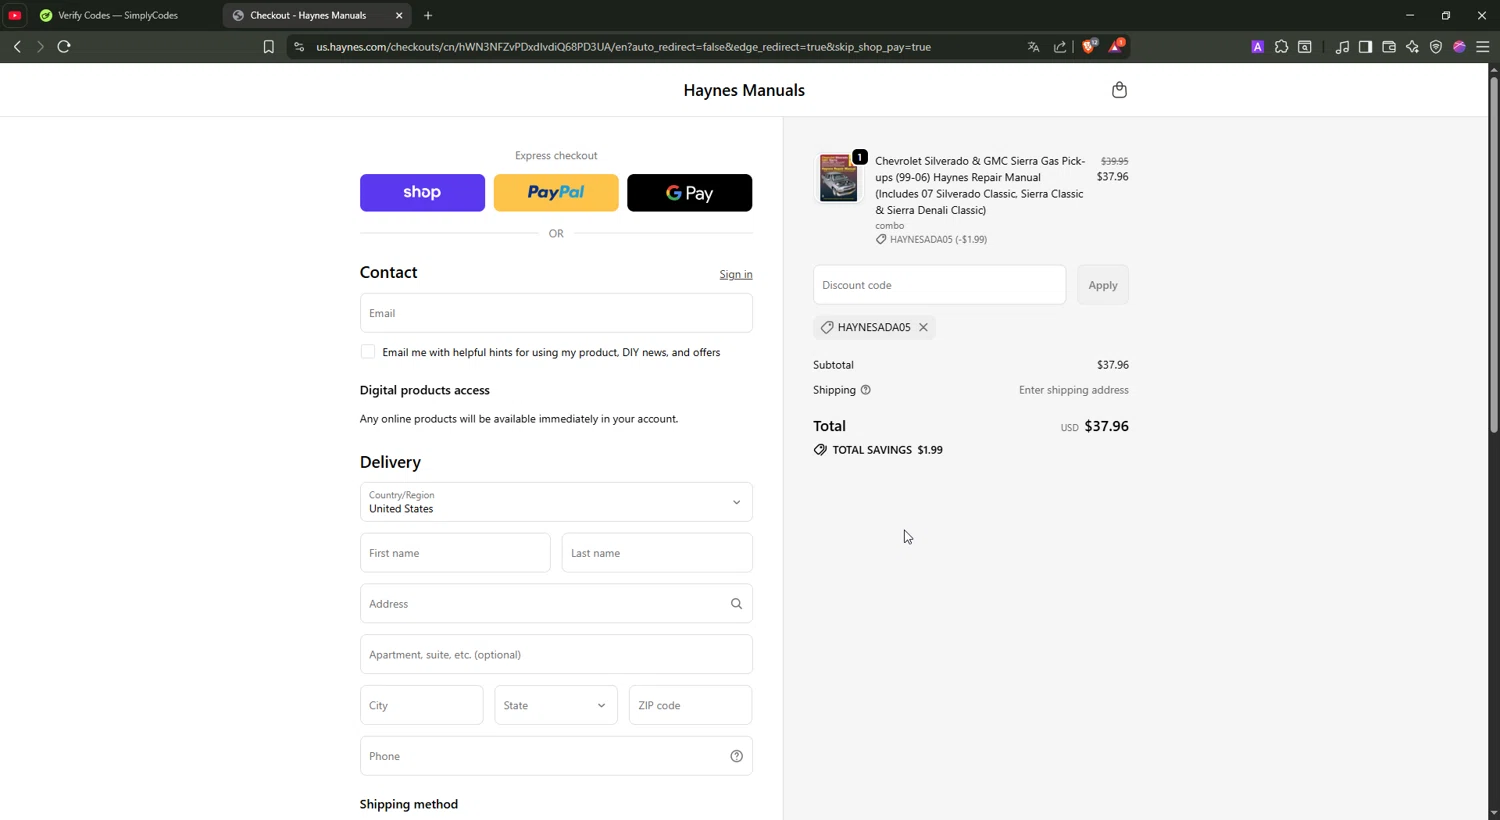1500x820 pixels.
Task: Focus the First name field
Action: [x=455, y=553]
